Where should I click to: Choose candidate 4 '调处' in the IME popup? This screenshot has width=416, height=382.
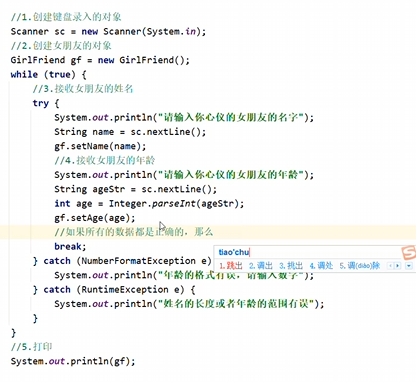point(321,266)
